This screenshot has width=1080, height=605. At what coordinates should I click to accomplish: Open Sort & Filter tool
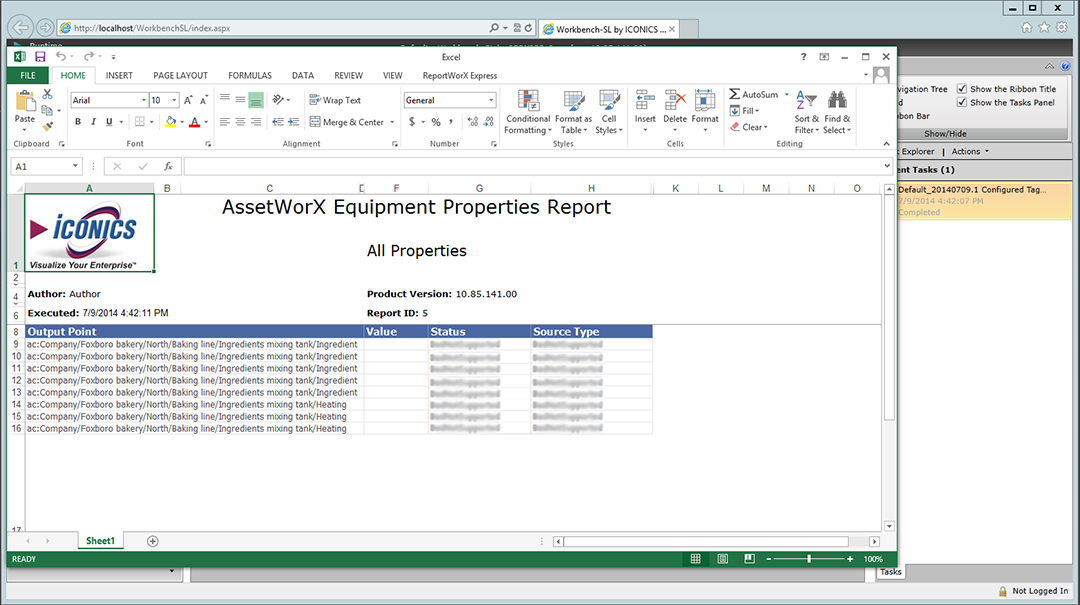click(x=807, y=101)
